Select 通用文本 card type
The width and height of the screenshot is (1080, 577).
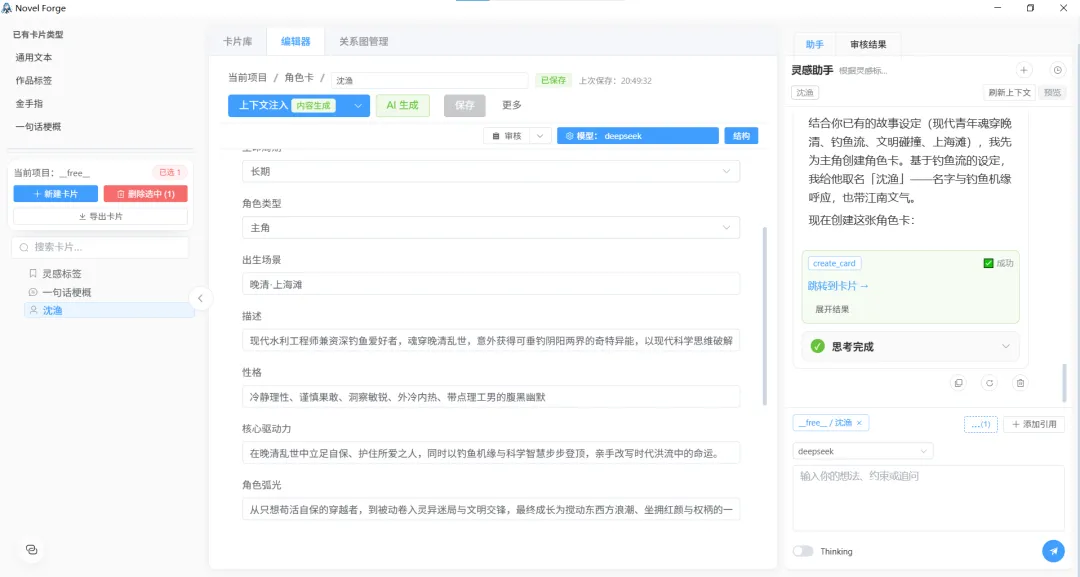34,57
